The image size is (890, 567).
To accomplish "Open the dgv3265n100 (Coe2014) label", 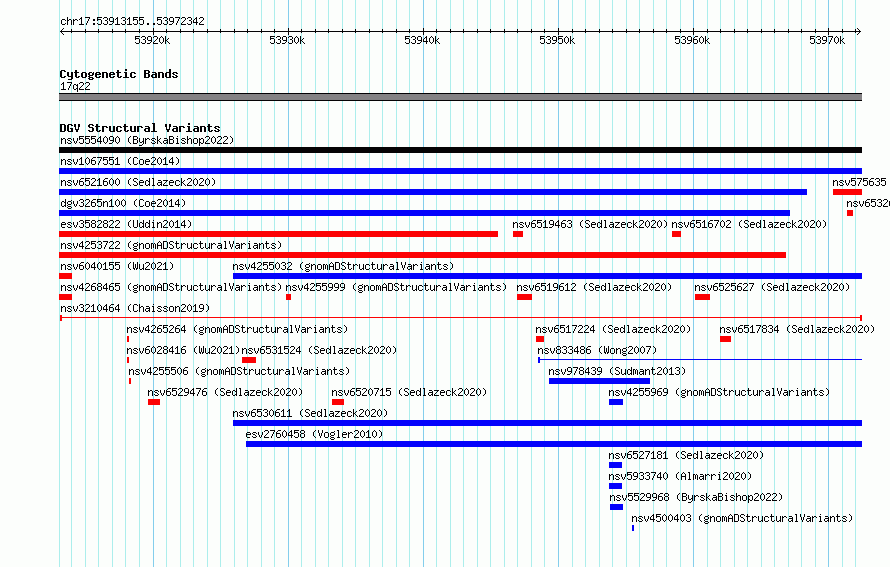I will (x=123, y=203).
